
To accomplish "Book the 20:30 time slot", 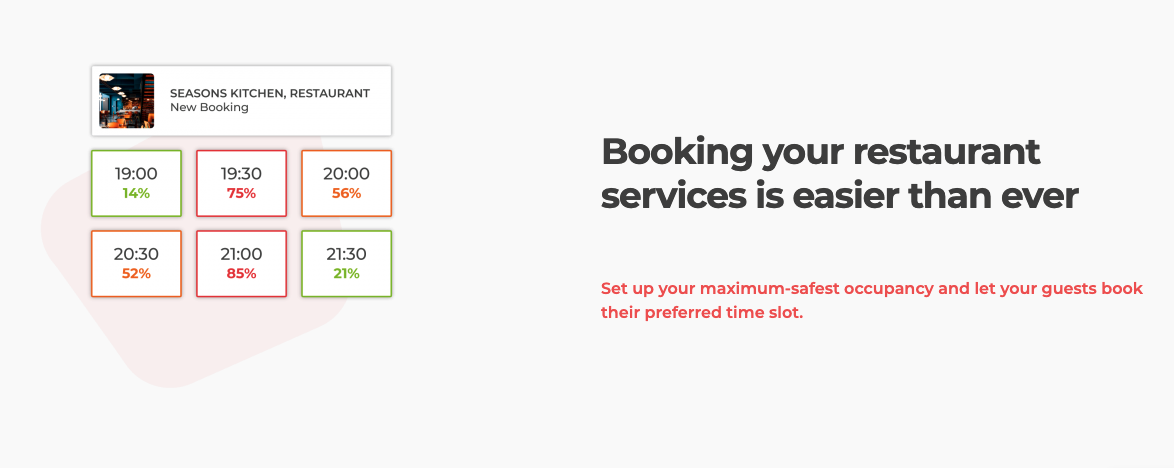I will [136, 264].
